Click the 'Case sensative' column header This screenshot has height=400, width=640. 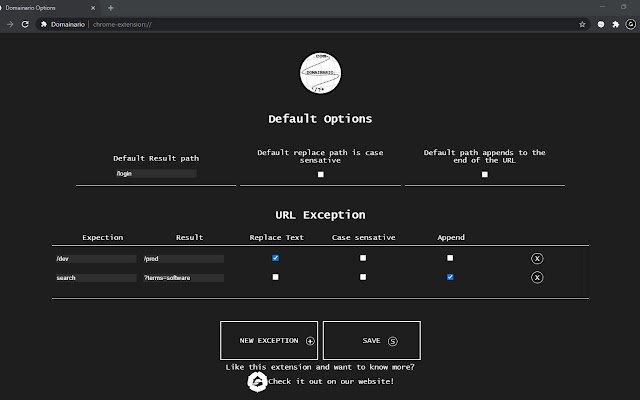pos(363,238)
